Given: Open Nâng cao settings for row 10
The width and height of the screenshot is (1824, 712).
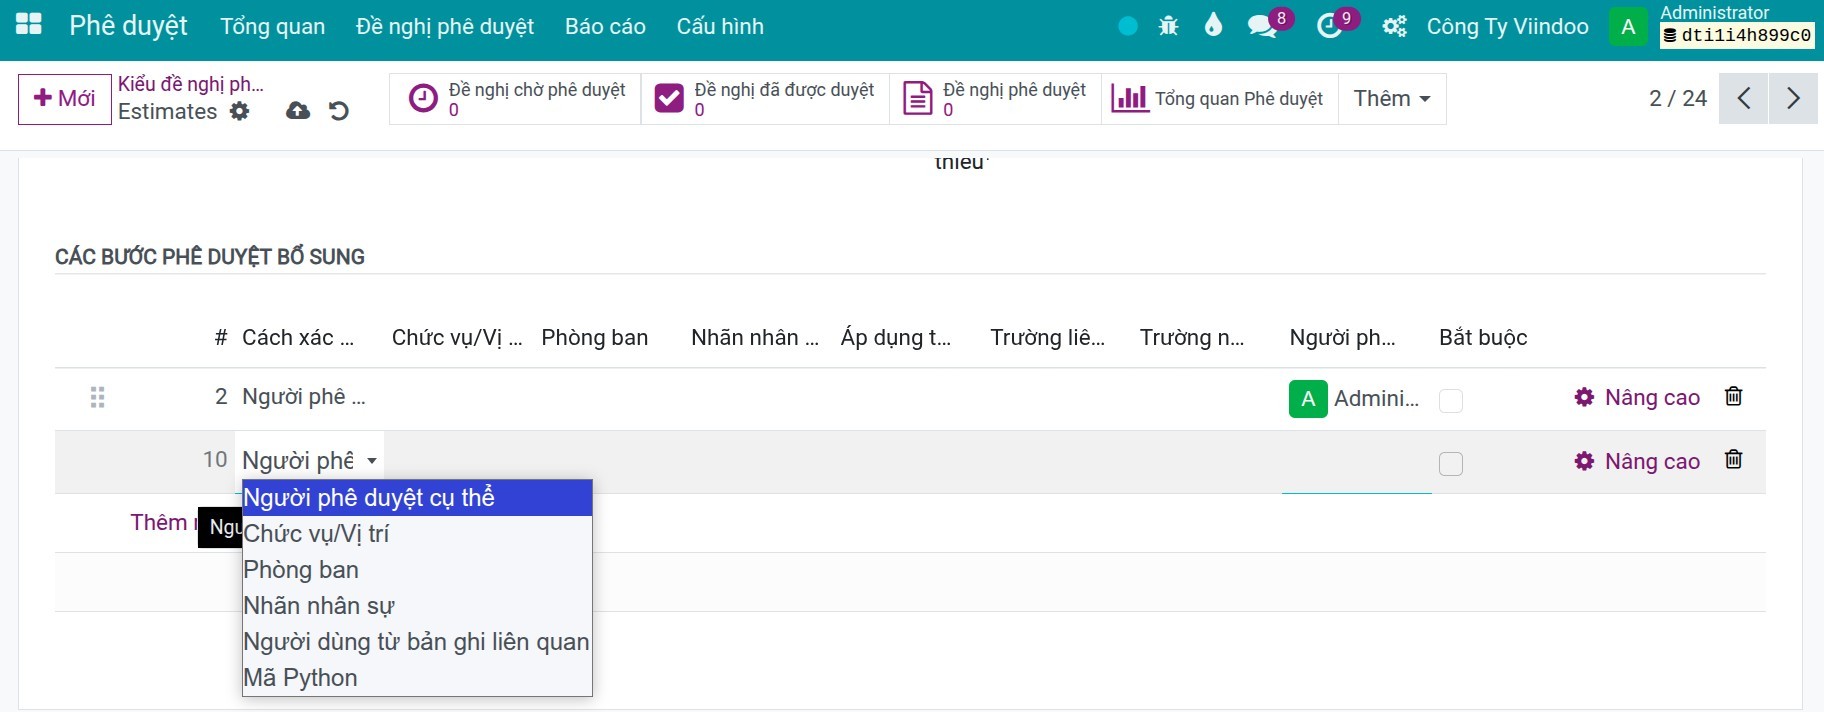Looking at the screenshot, I should click(1637, 461).
